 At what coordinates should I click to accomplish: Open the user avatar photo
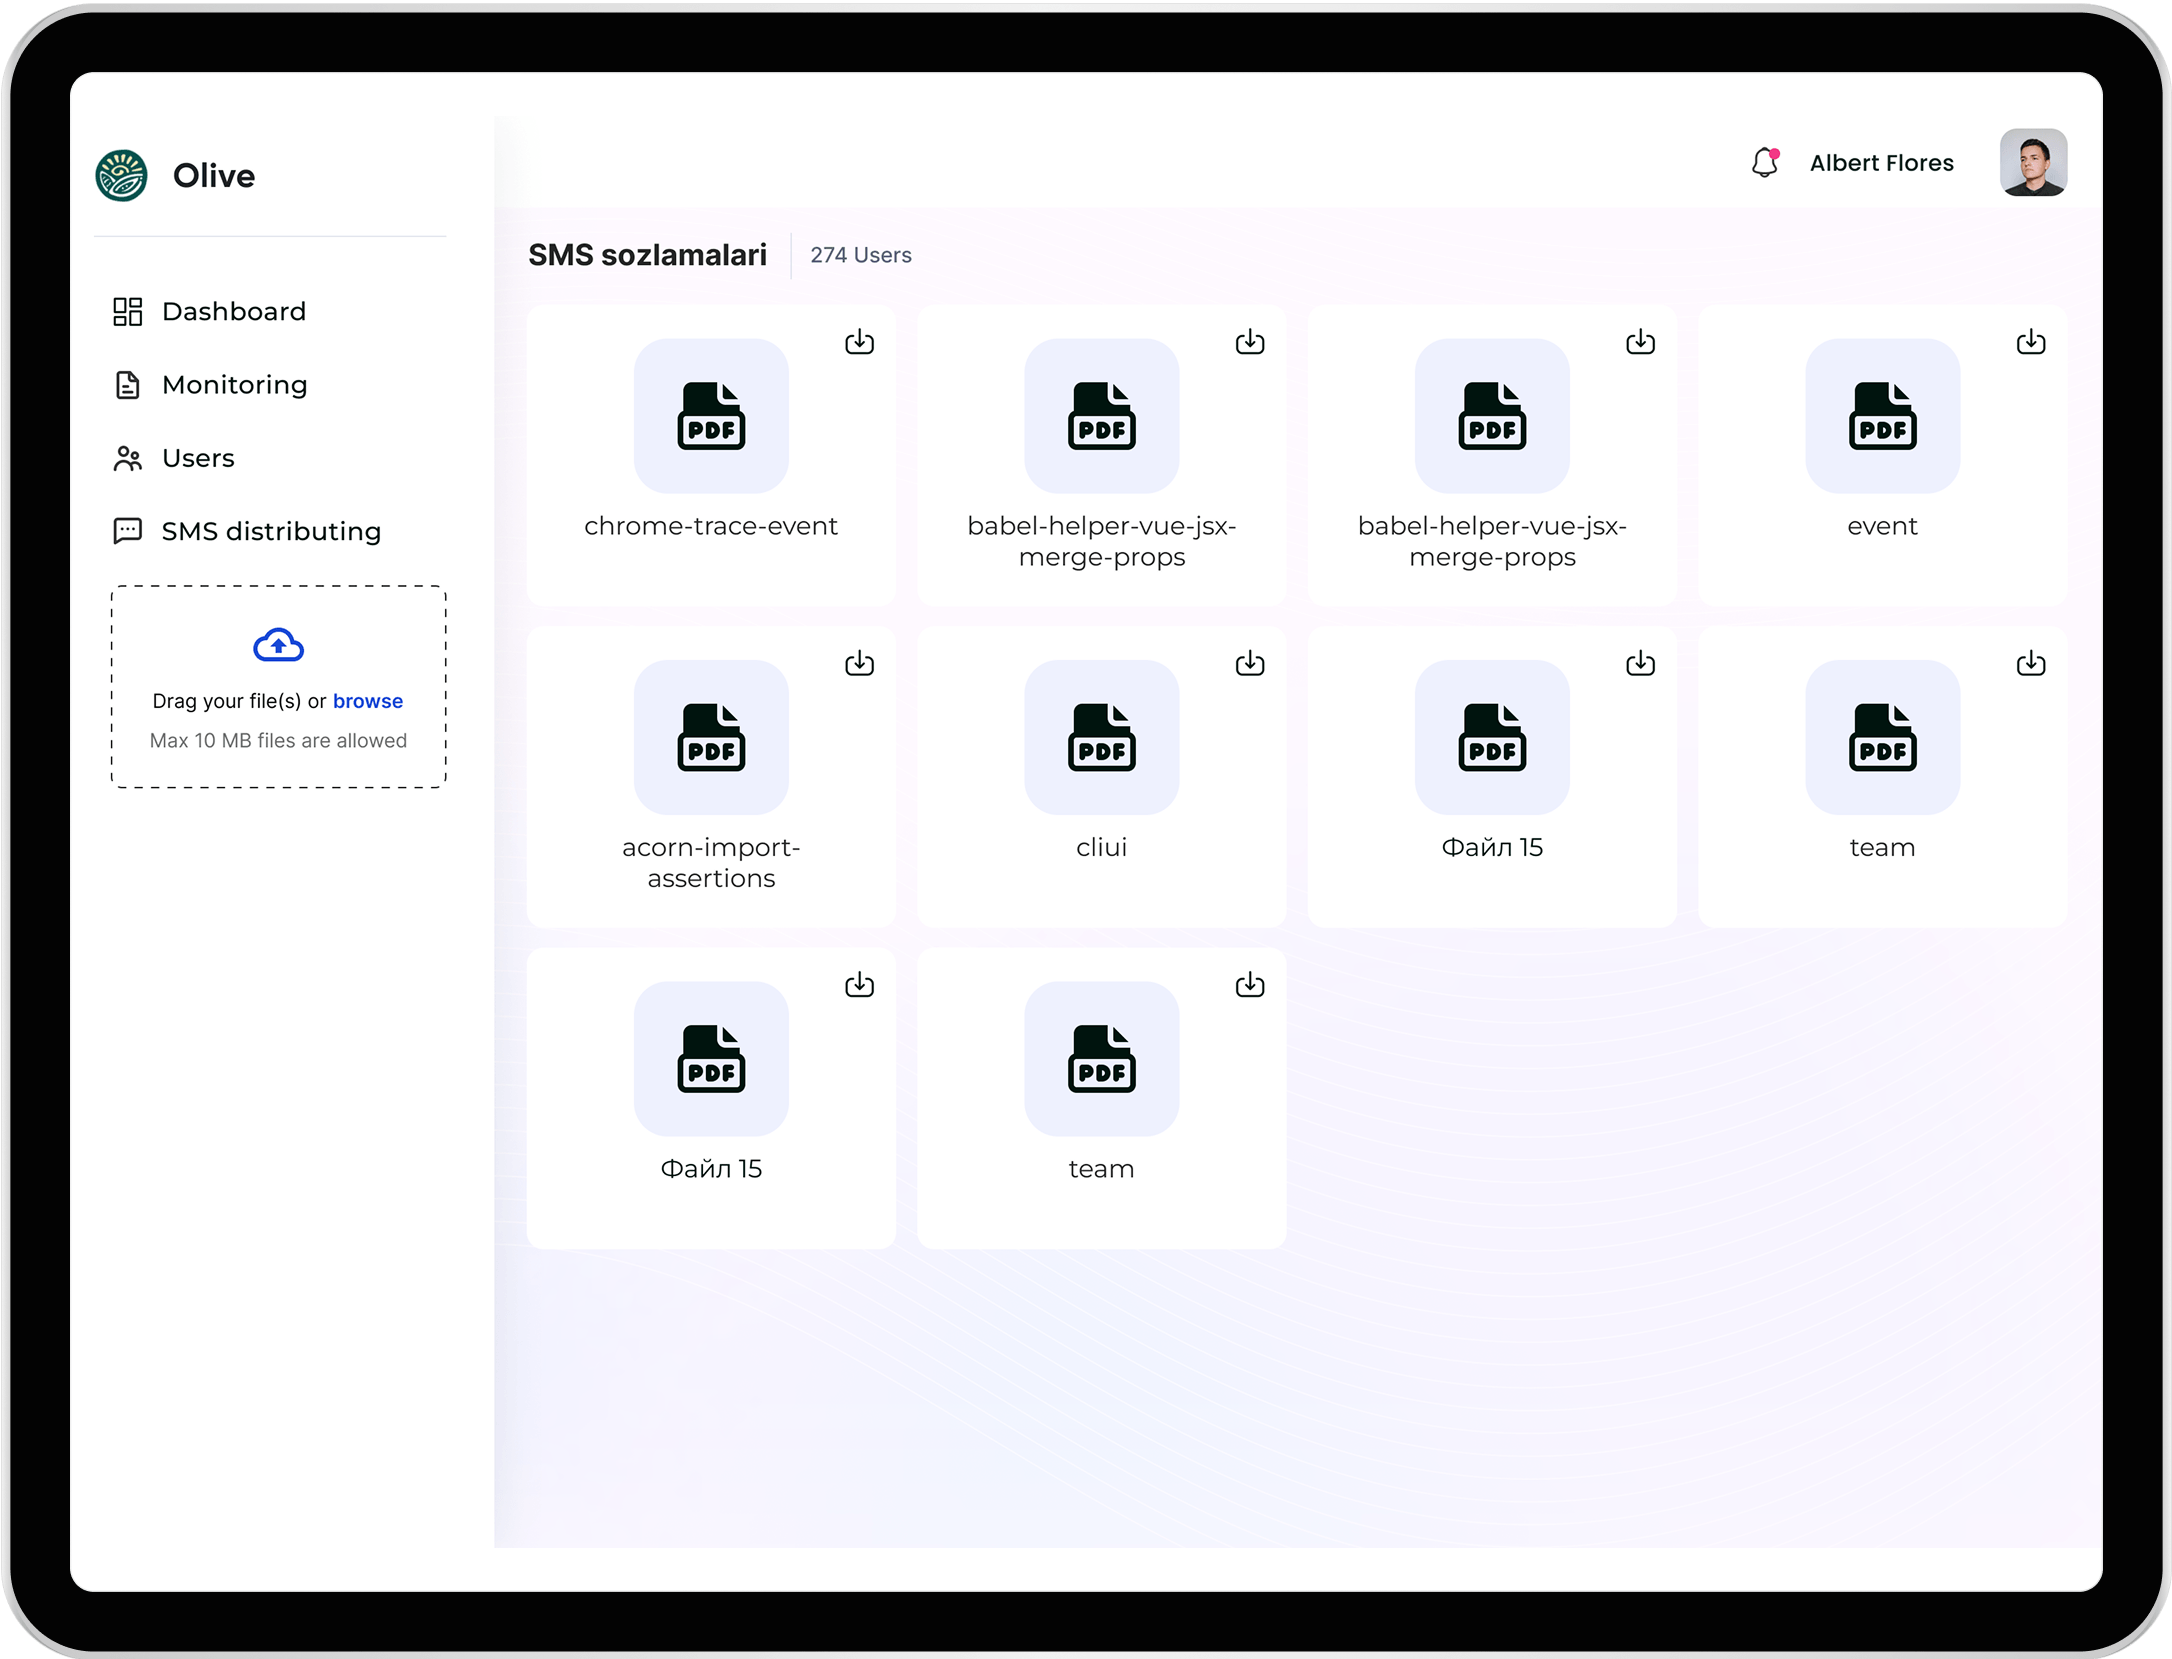pos(2033,163)
